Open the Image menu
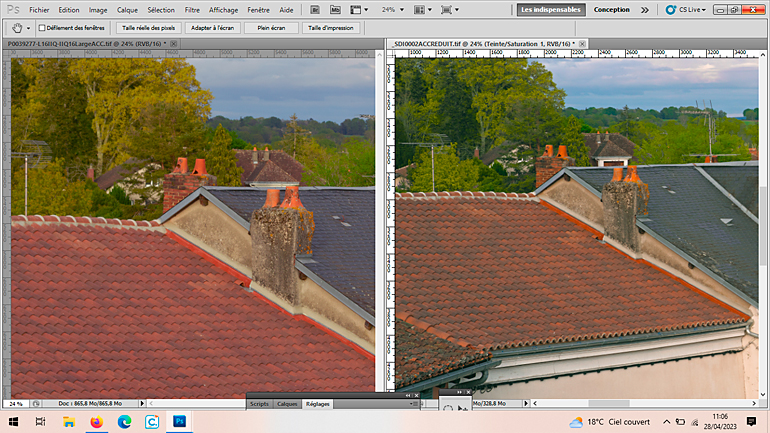 98,10
